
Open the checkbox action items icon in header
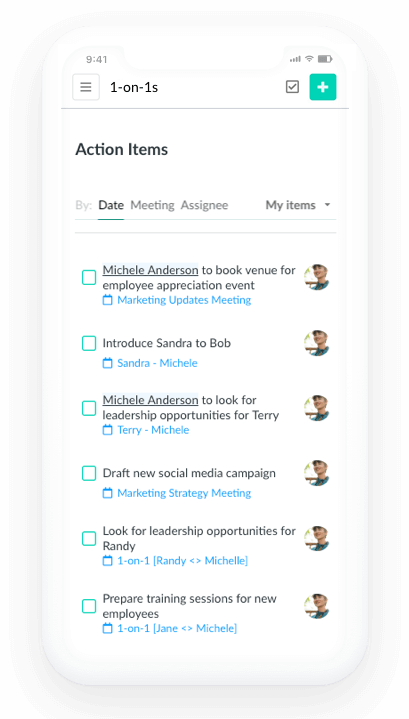coord(292,87)
